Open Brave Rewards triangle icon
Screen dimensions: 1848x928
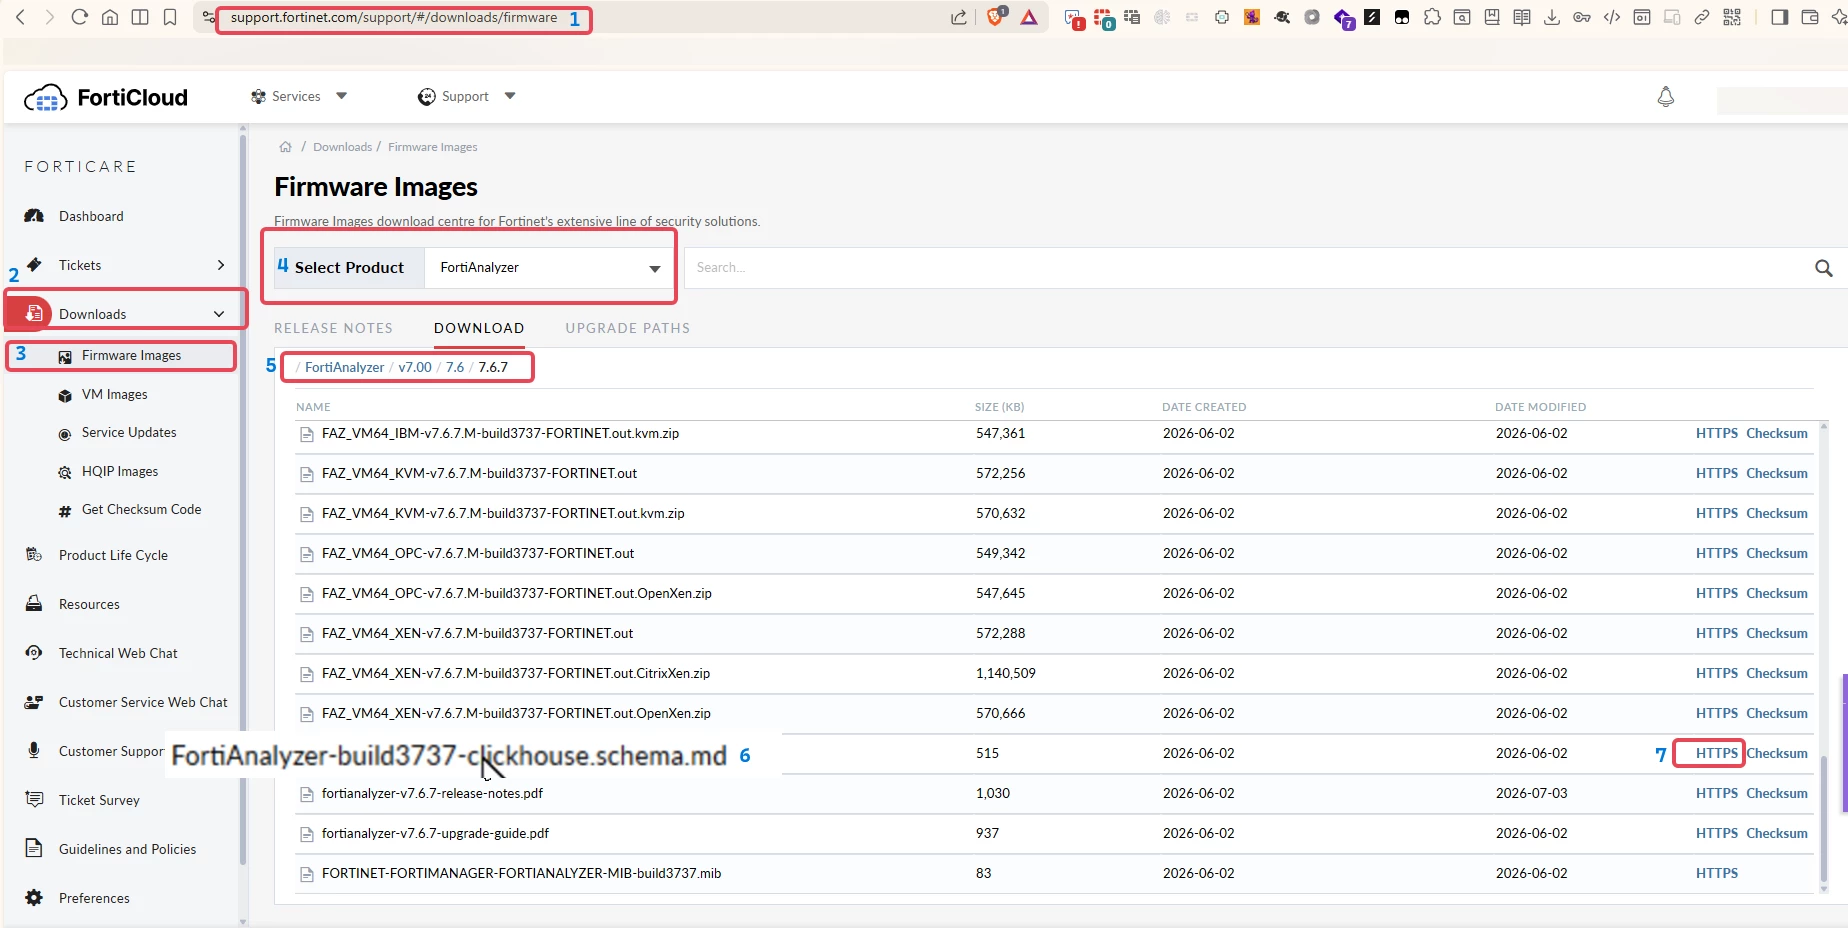tap(1029, 17)
